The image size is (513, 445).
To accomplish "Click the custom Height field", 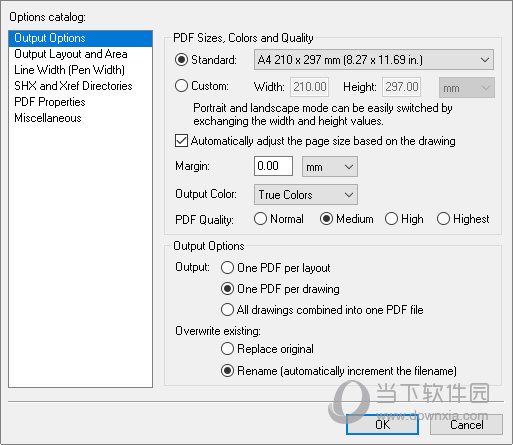I will pyautogui.click(x=401, y=87).
